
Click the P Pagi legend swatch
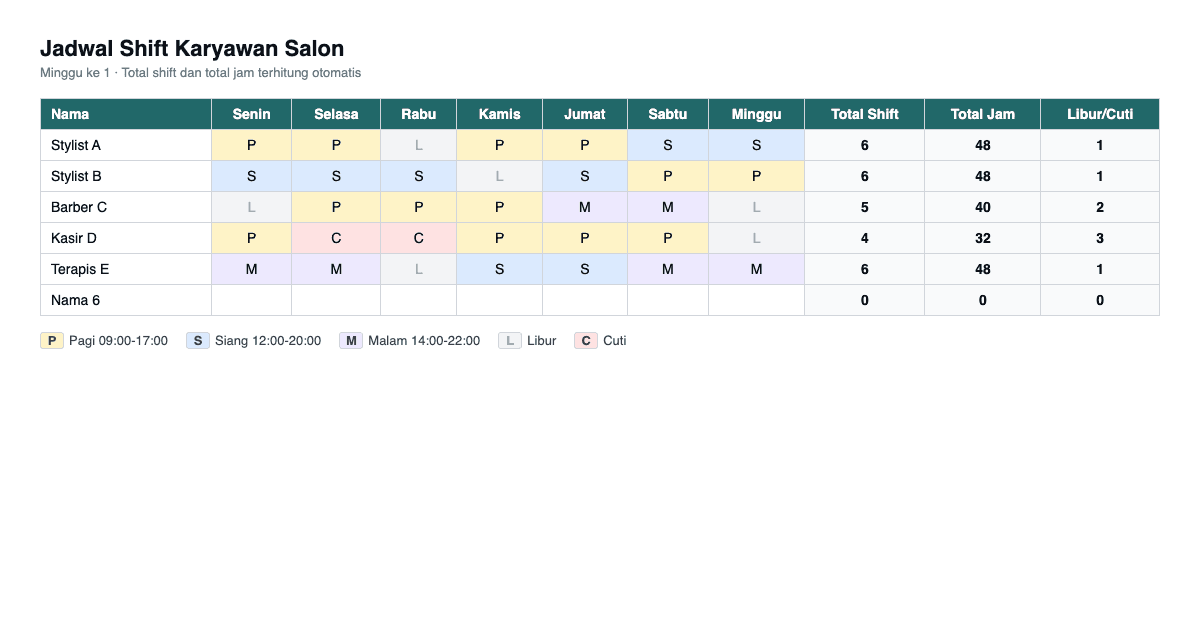coord(52,340)
